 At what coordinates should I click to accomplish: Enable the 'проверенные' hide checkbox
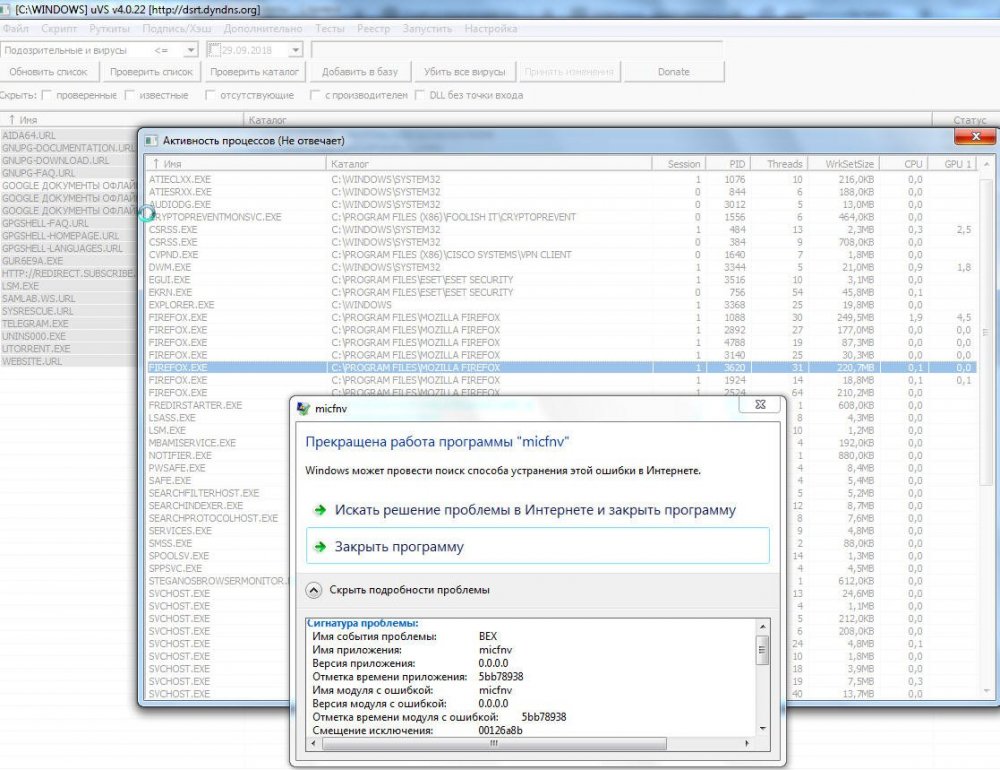pos(46,96)
